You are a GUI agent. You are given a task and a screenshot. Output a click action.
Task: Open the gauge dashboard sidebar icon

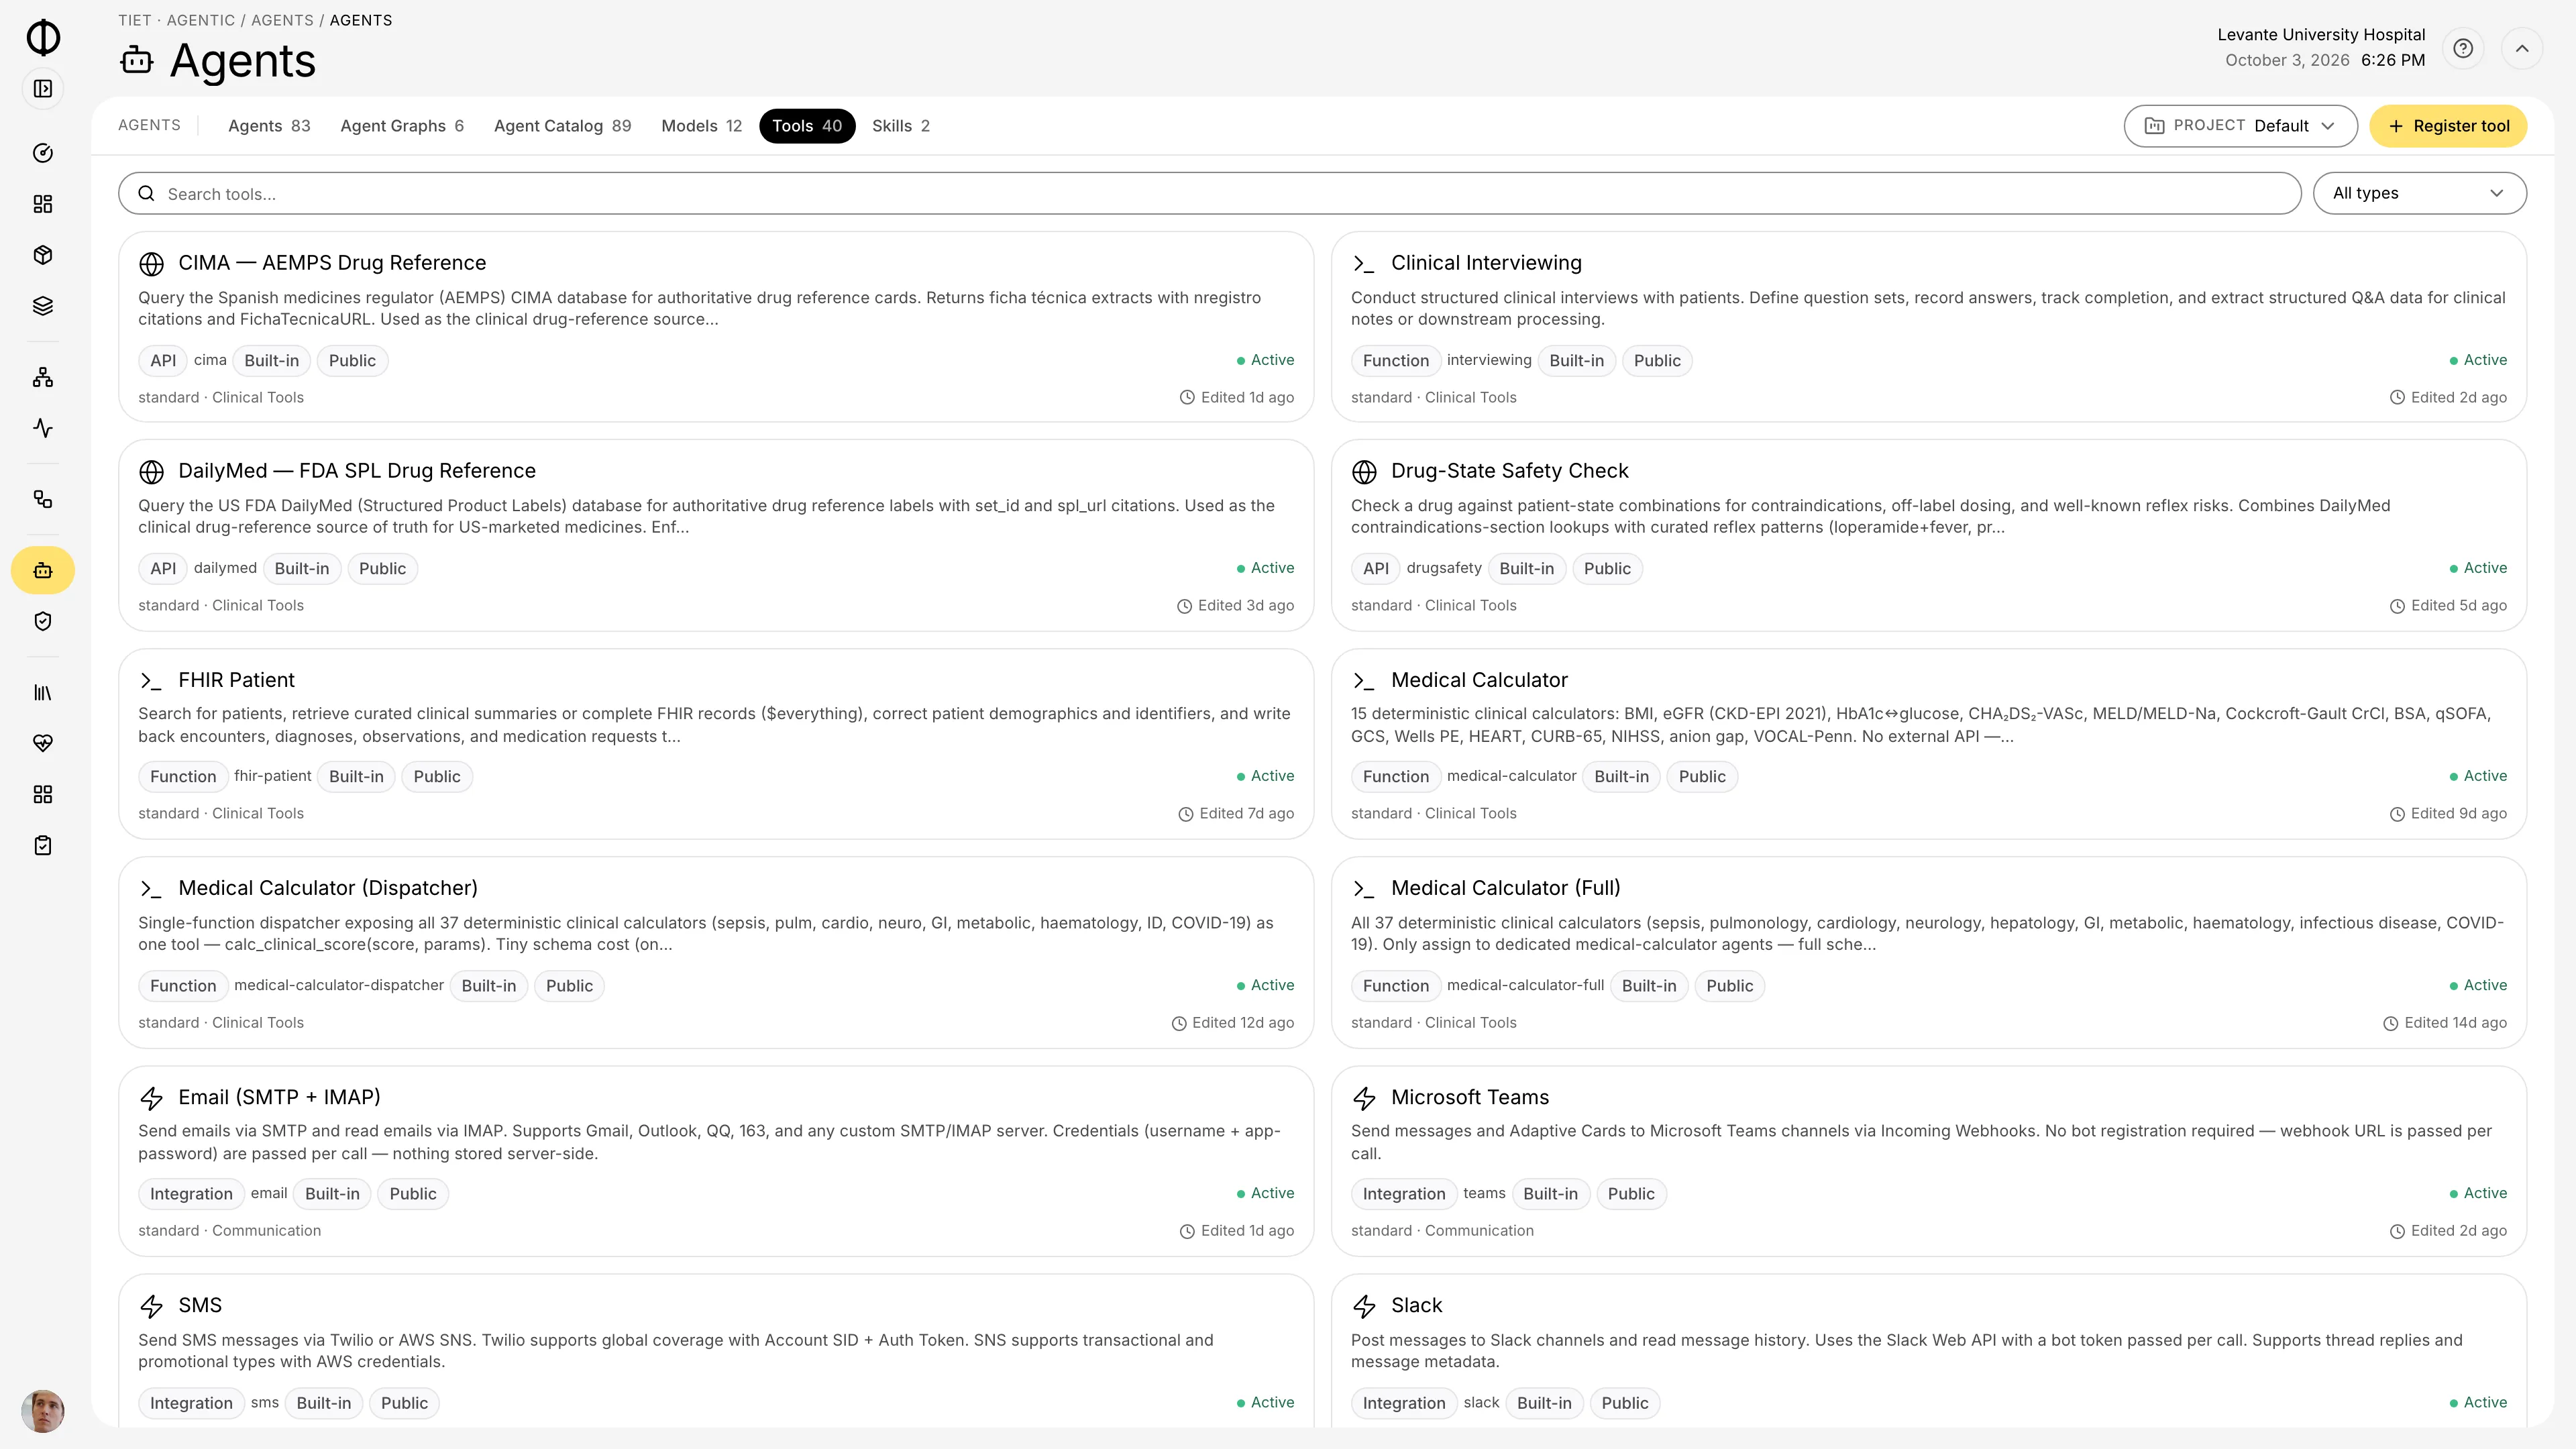pos(43,153)
